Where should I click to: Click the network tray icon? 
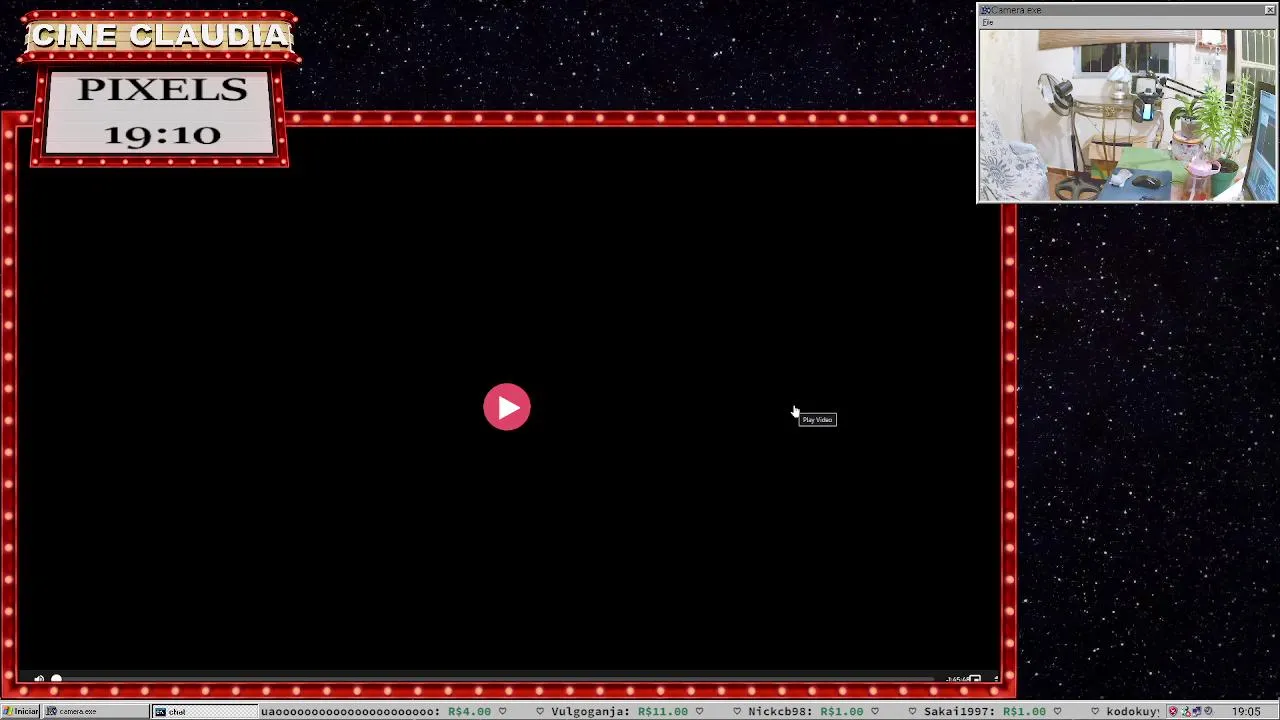tap(1197, 711)
